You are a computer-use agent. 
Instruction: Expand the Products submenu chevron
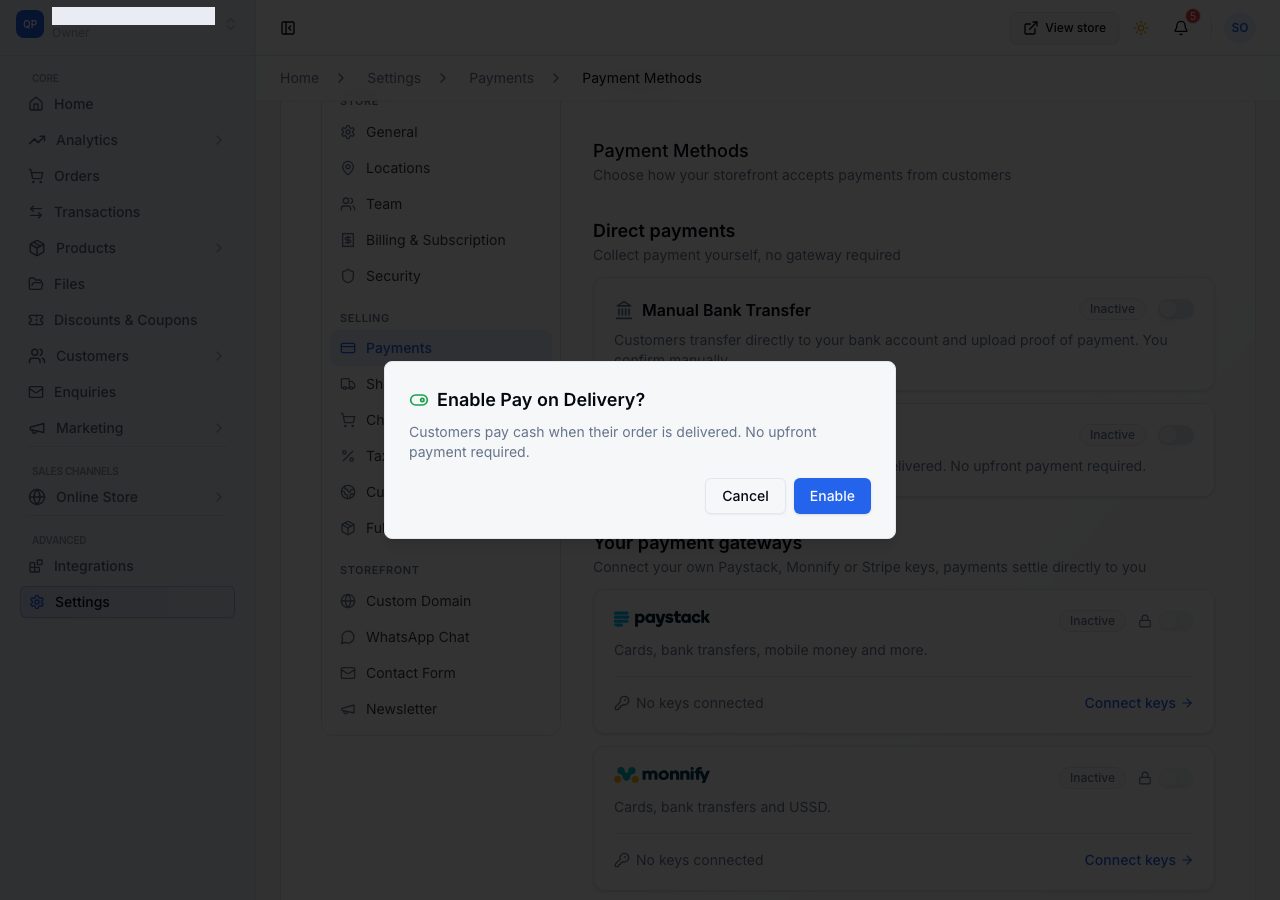219,248
